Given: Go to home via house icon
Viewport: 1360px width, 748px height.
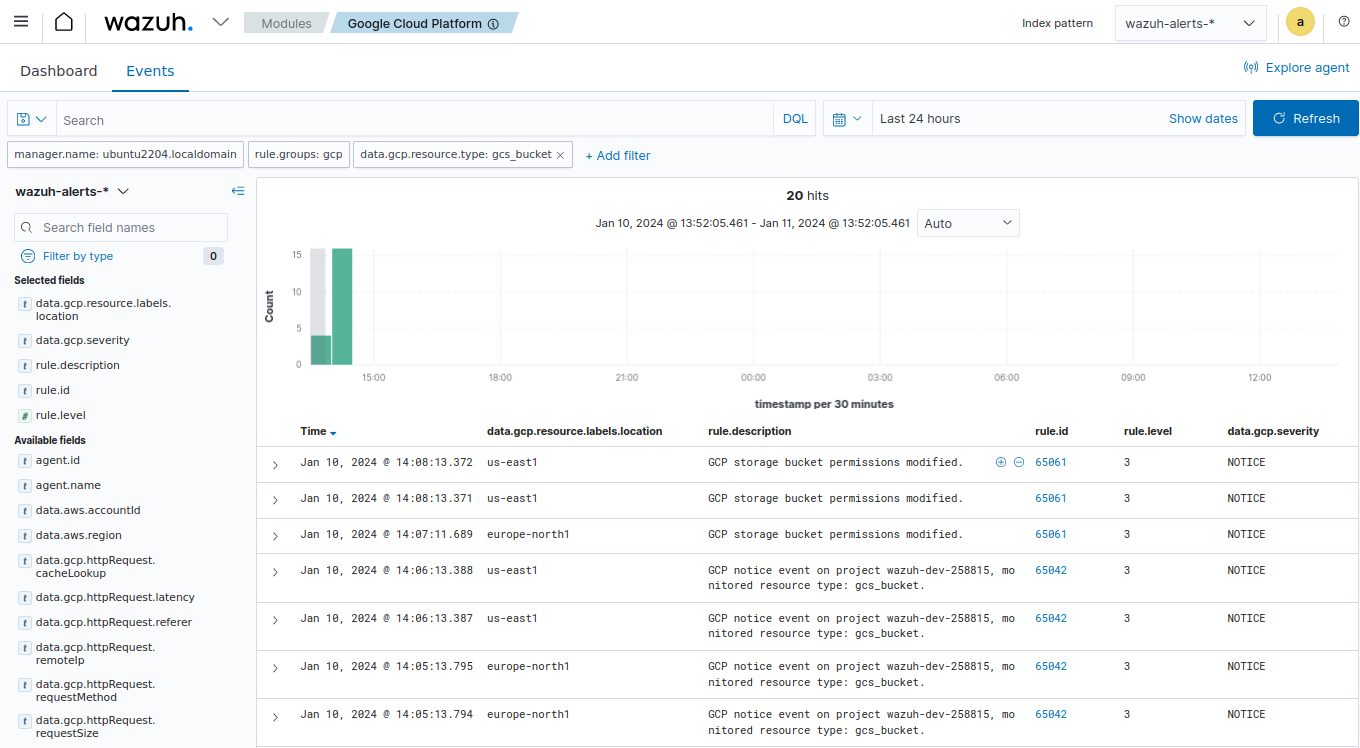Looking at the screenshot, I should (64, 22).
